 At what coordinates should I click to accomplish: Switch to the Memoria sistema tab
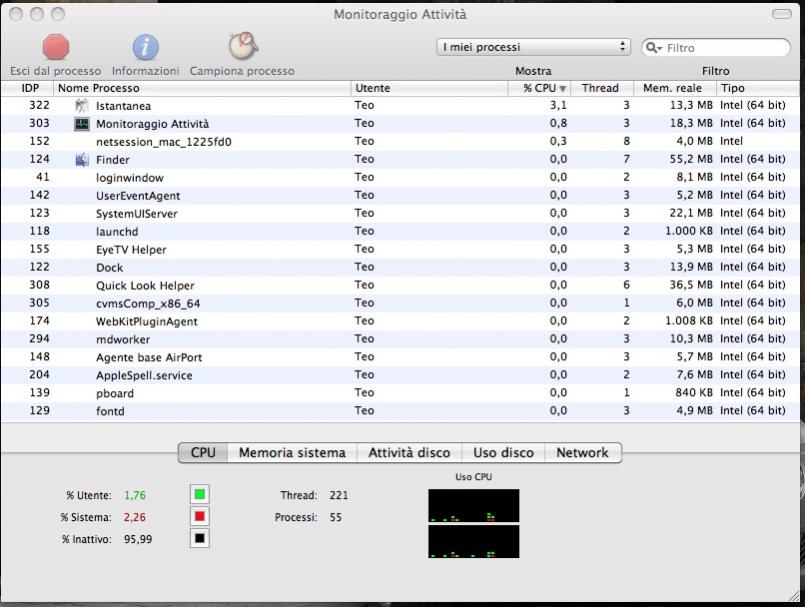coord(292,452)
